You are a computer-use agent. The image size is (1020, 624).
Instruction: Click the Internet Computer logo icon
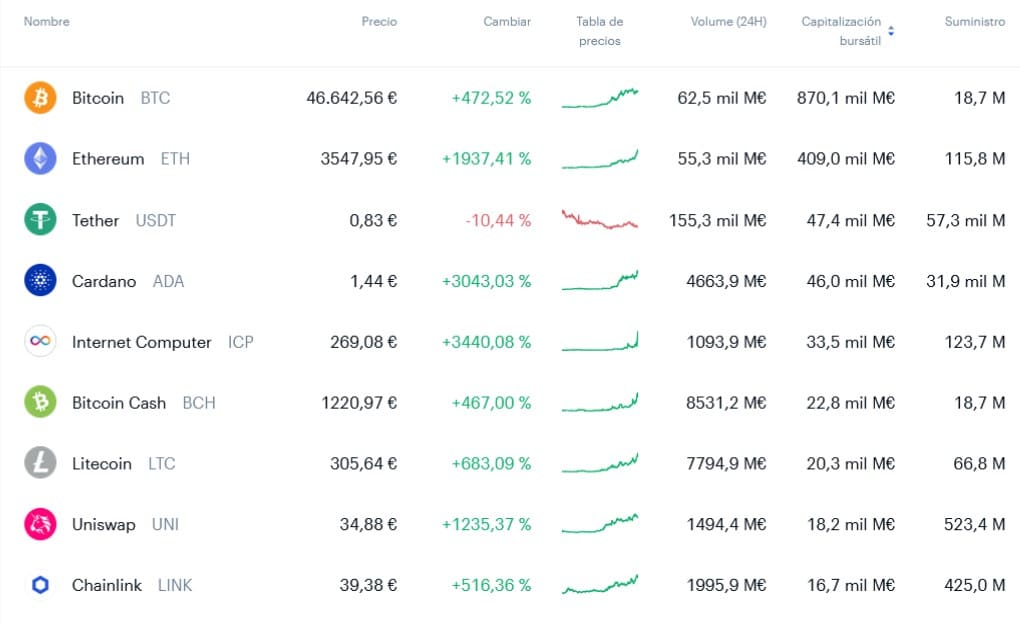(40, 342)
